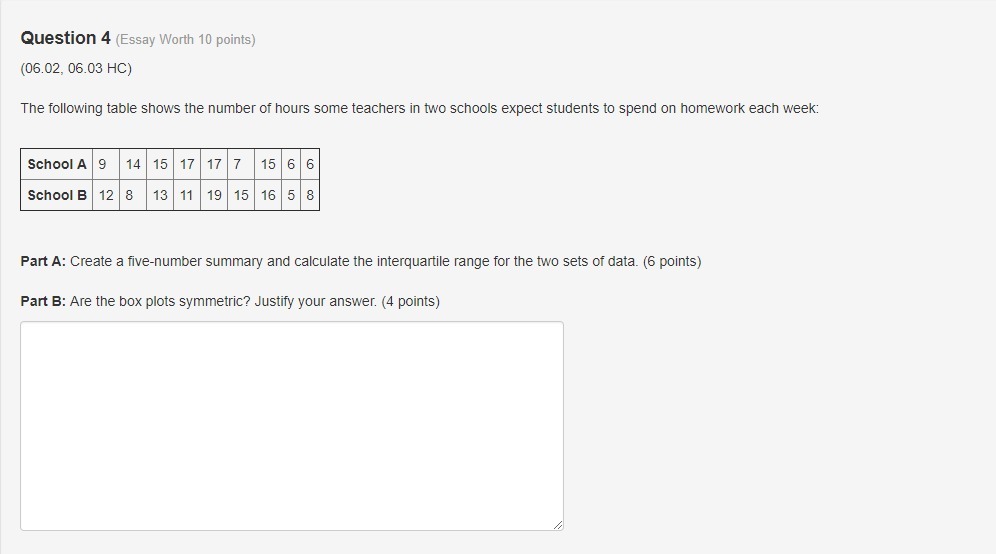Click the cell with value 5 in School B
Viewport: 996px width, 554px height.
pyautogui.click(x=291, y=195)
